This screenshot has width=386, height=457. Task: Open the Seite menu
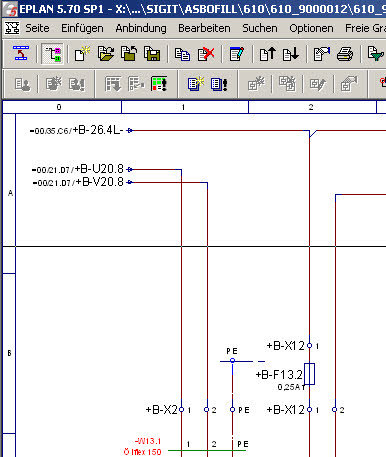click(x=37, y=28)
